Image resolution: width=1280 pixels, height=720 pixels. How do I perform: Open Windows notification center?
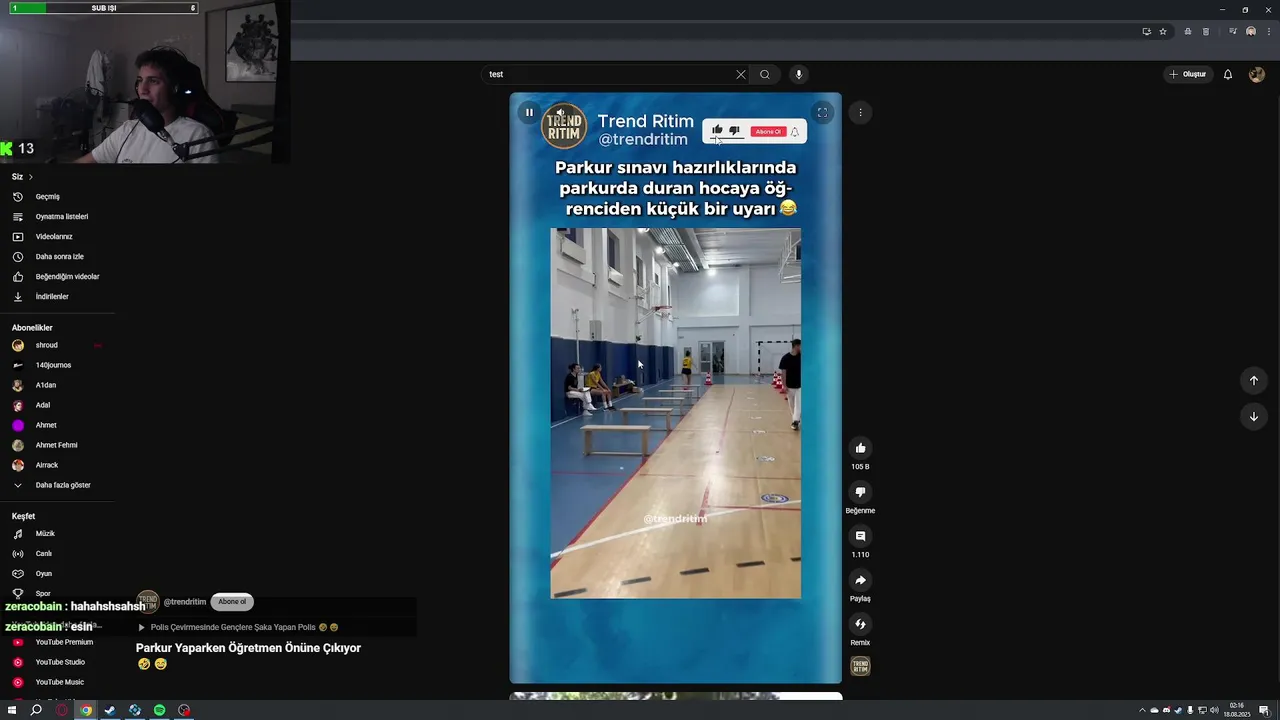point(1264,711)
